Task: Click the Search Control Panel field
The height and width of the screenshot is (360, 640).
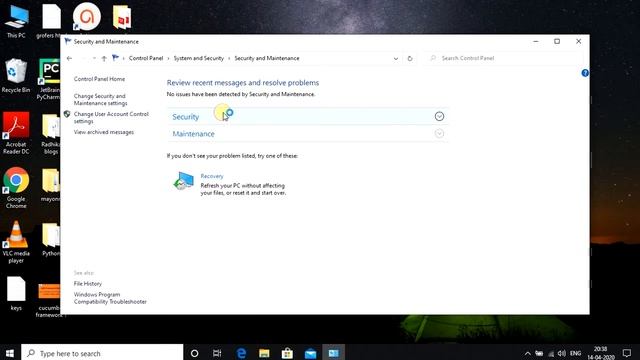Action: [x=505, y=58]
